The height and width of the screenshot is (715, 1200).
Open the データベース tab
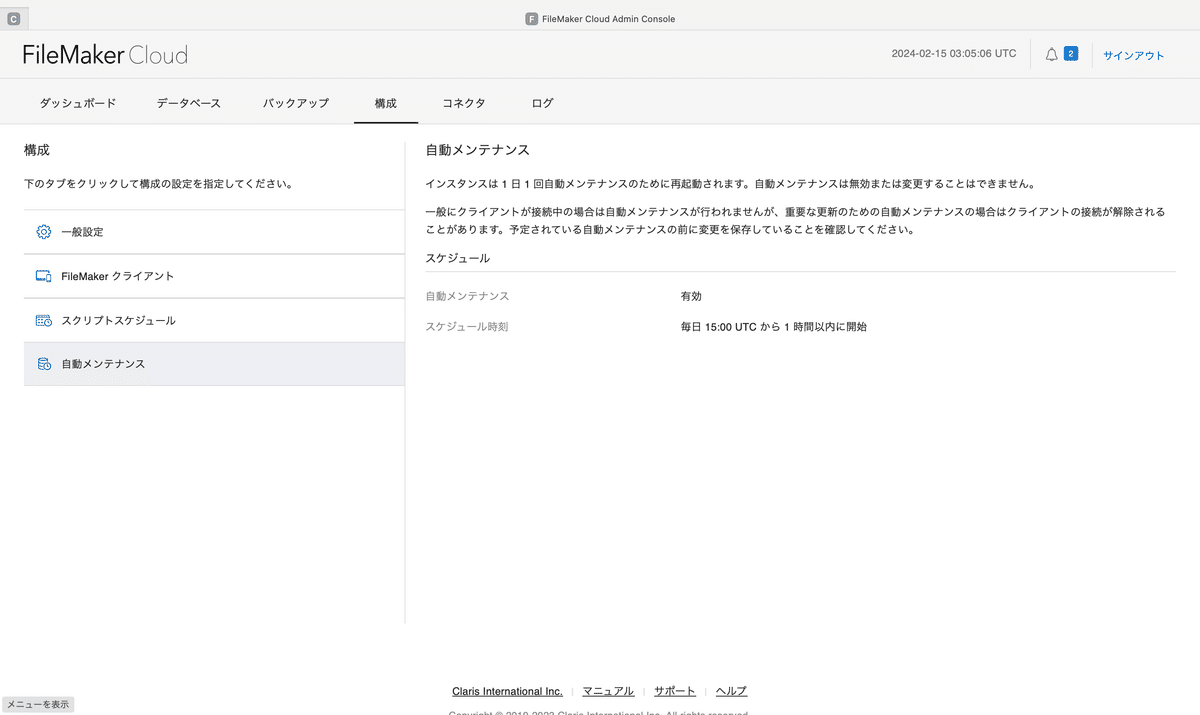tap(188, 102)
